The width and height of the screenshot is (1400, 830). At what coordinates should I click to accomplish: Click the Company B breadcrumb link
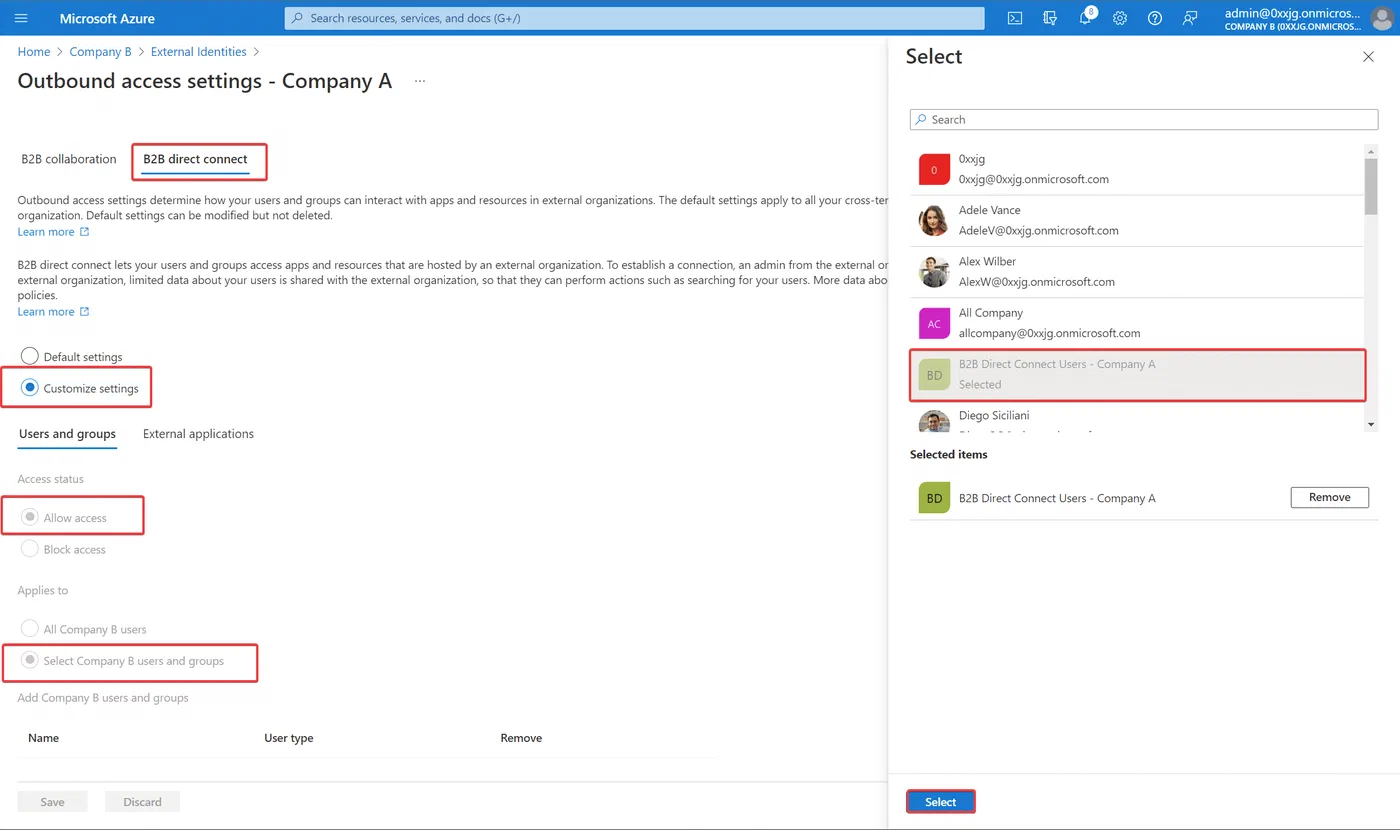click(x=100, y=52)
